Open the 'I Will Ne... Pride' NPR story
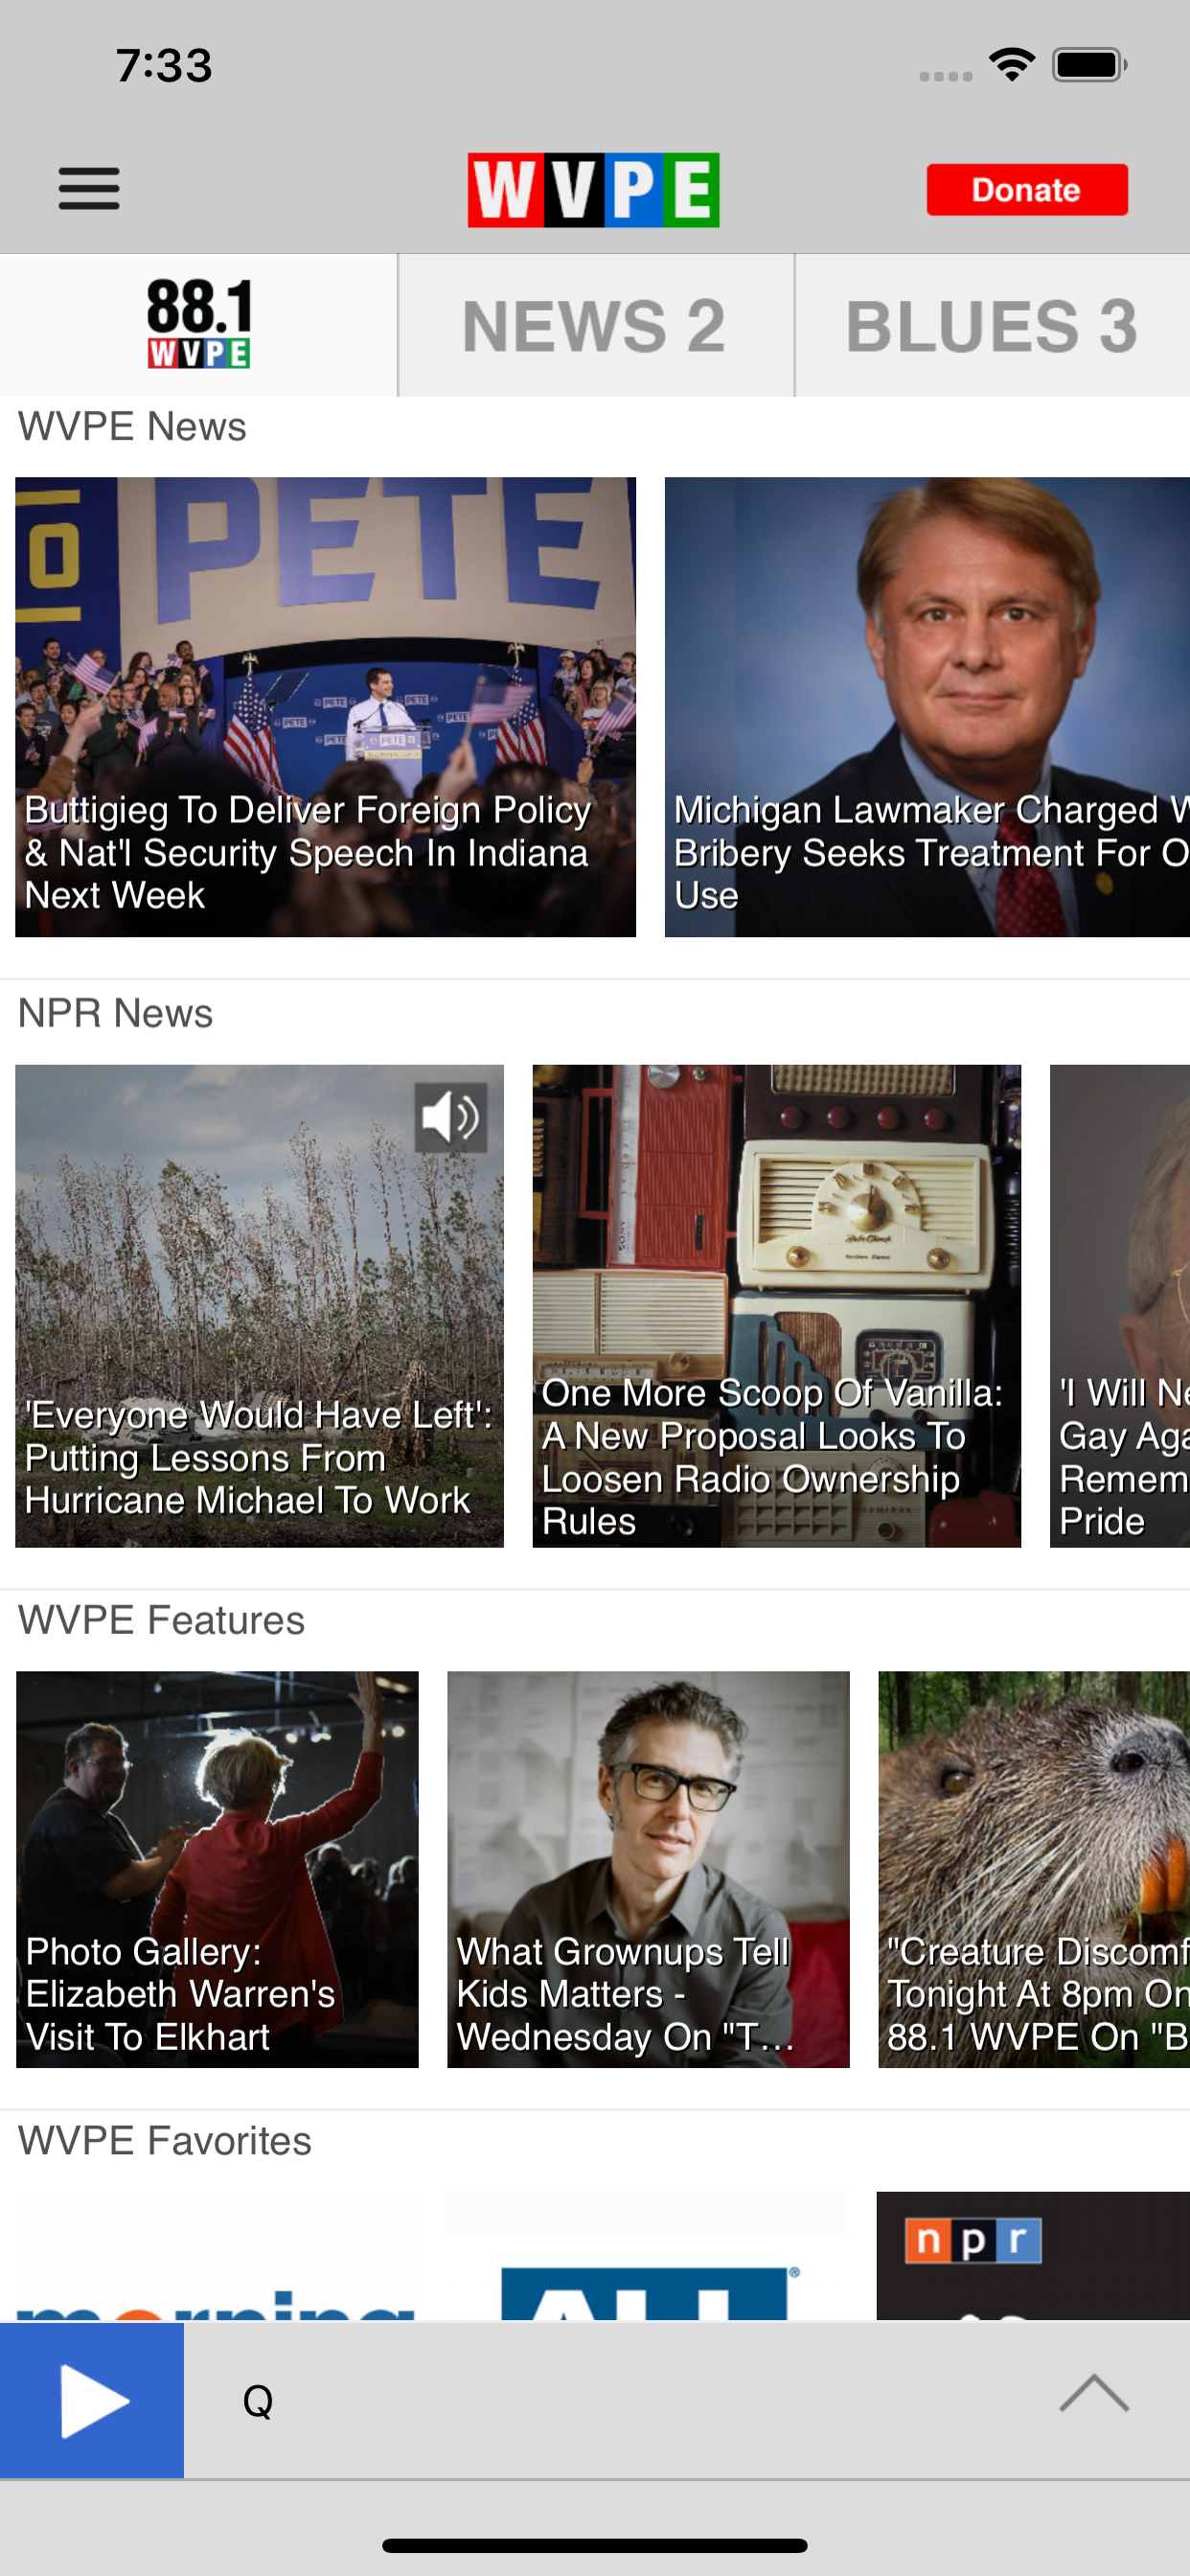 [1120, 1306]
